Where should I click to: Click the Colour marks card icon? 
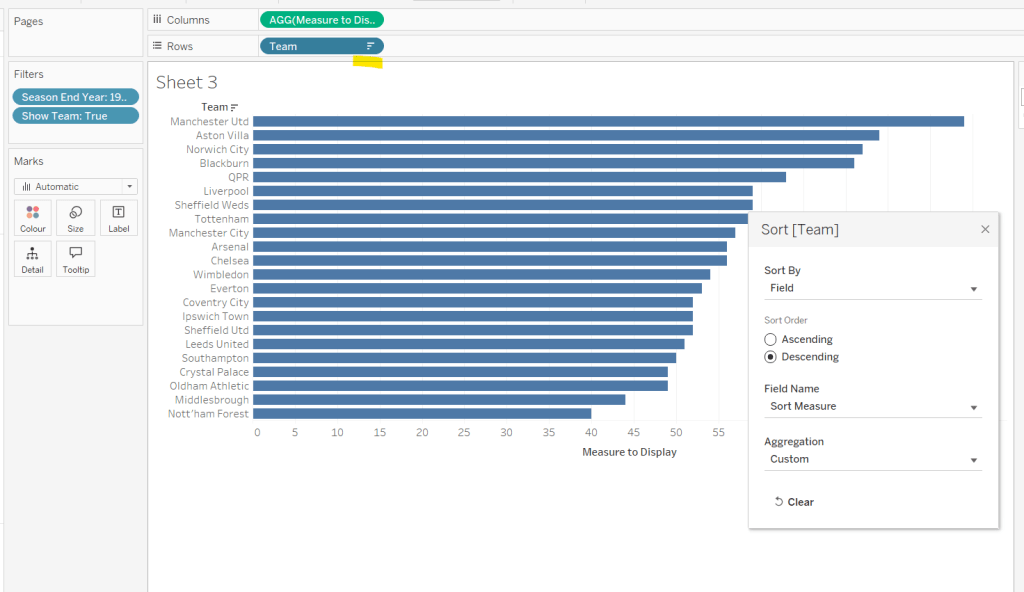pyautogui.click(x=33, y=218)
